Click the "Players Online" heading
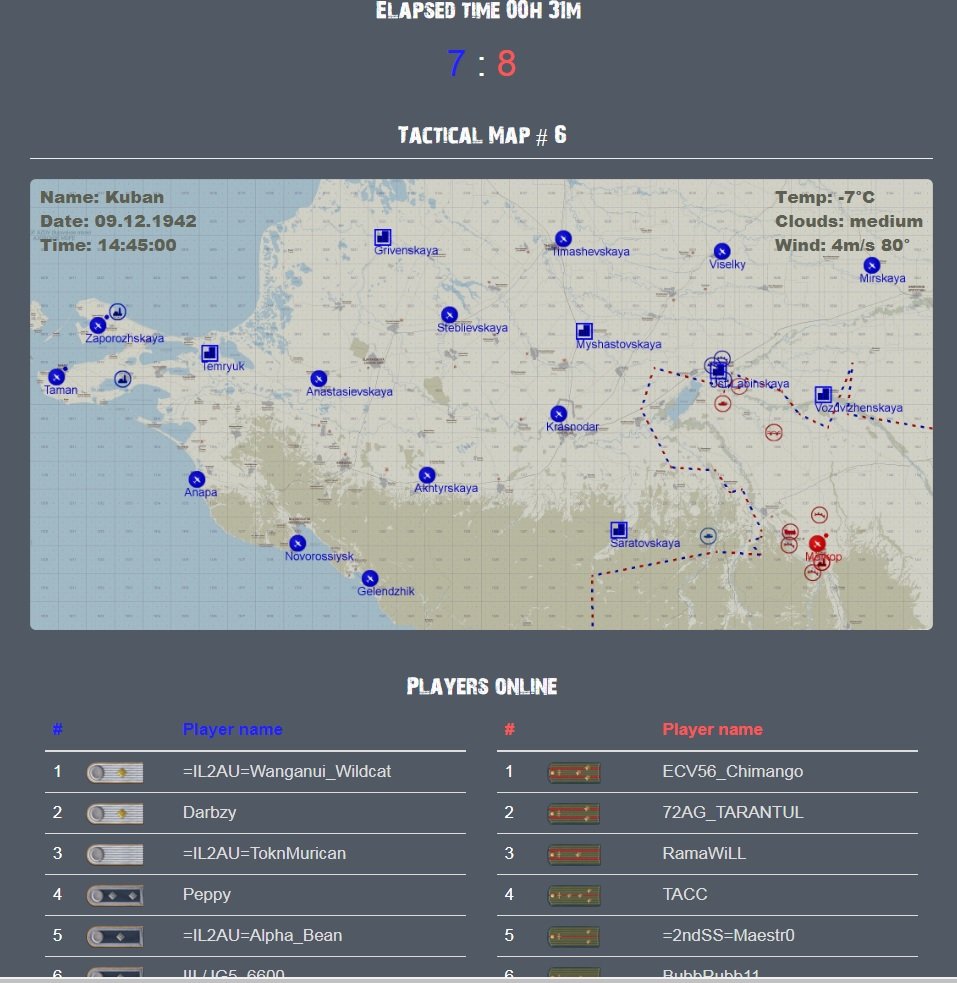957x983 pixels. point(481,686)
